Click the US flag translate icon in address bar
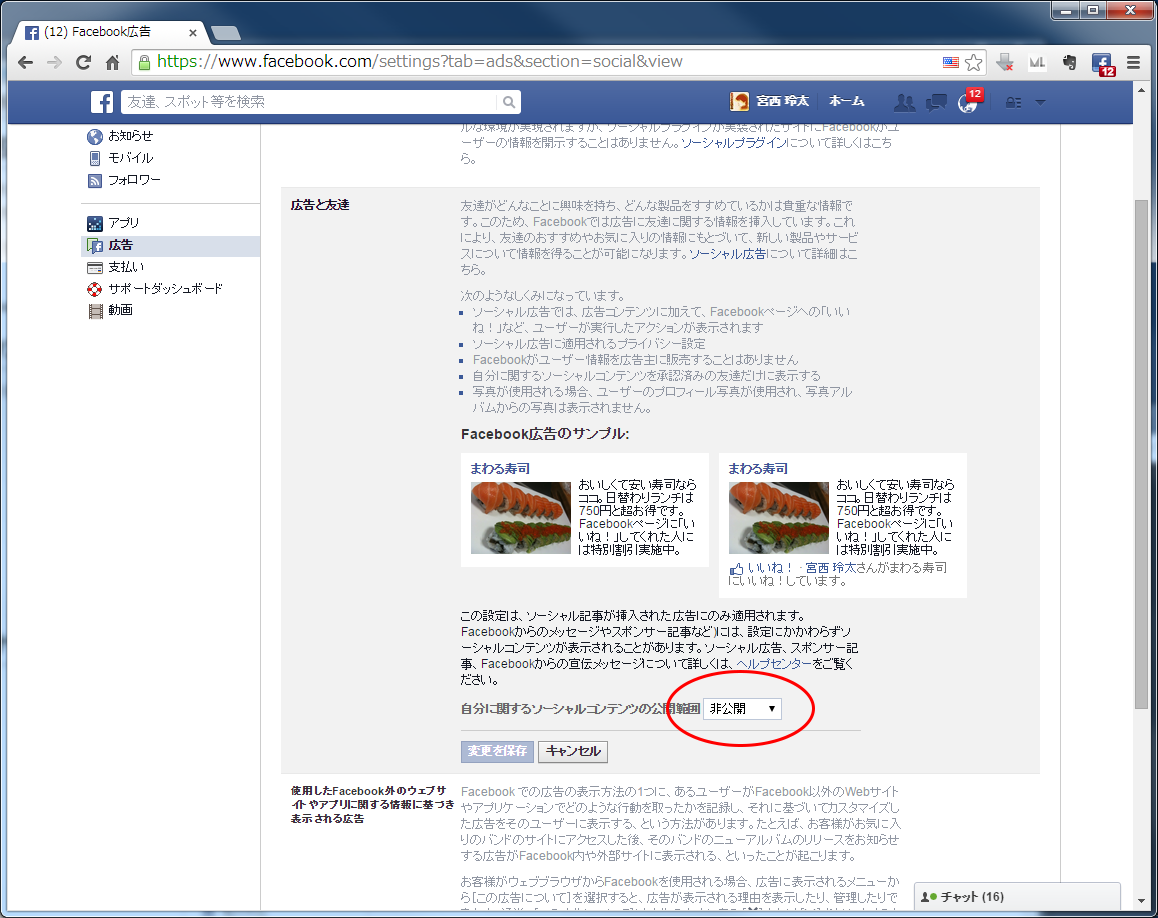 [x=950, y=62]
